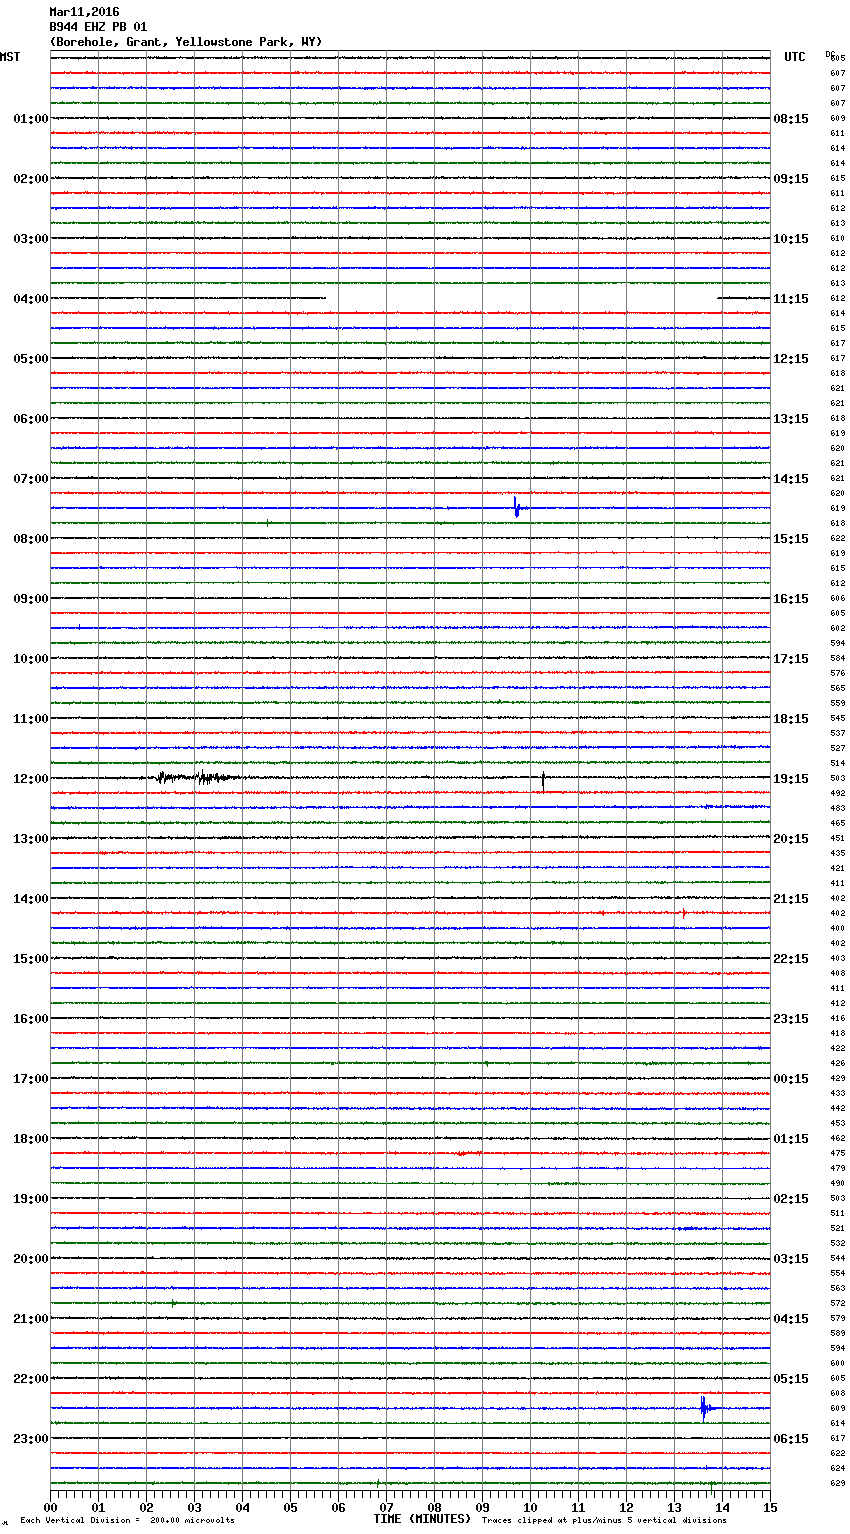The height and width of the screenshot is (1534, 850).
Task: Click the 23:15 UTC time label
Action: [x=791, y=1019]
